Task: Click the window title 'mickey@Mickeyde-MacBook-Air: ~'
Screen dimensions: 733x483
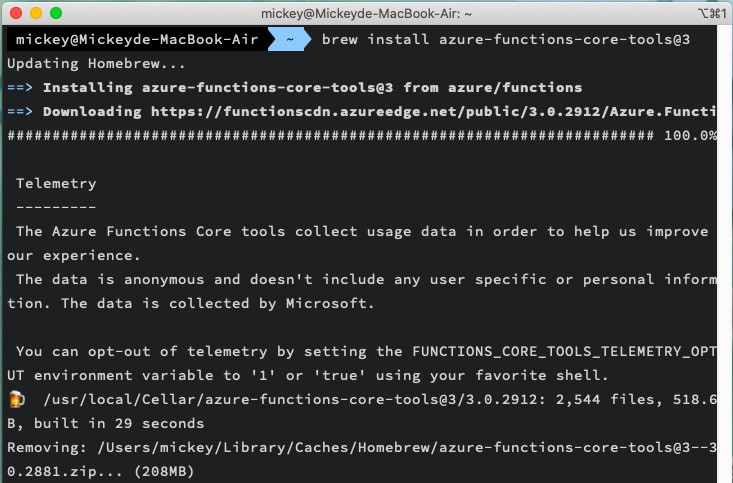Action: pos(366,14)
